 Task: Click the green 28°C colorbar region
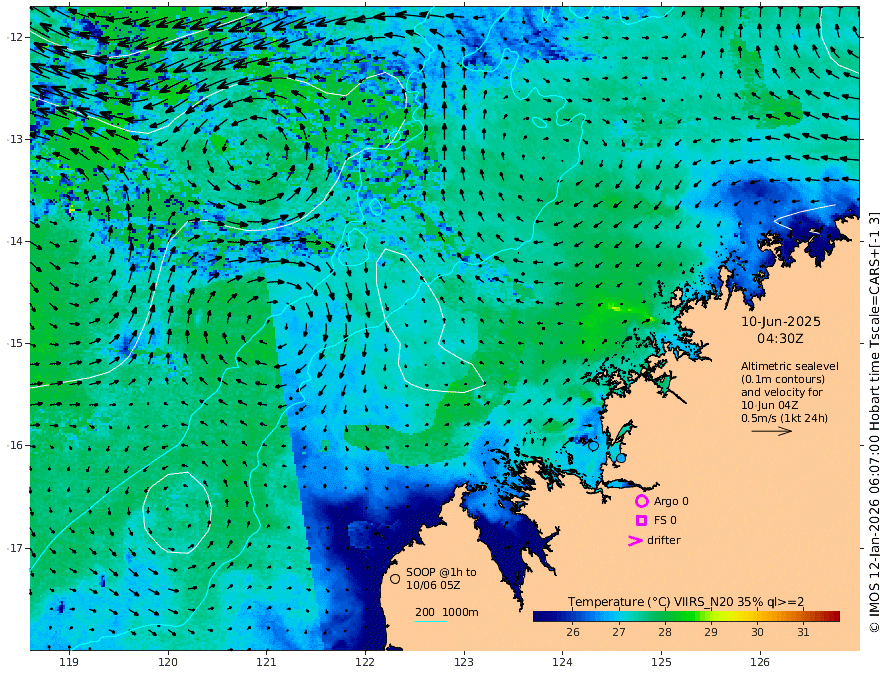tap(665, 617)
